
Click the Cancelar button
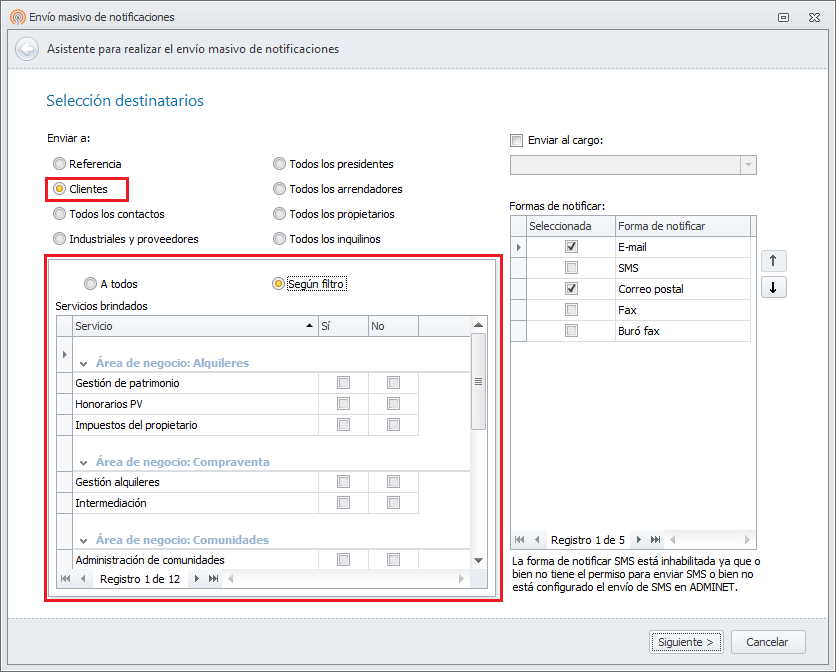(768, 642)
